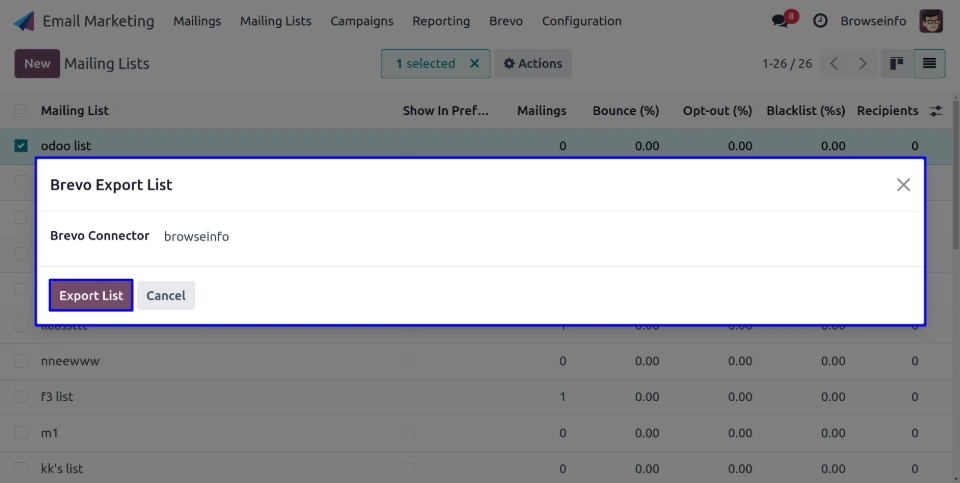Screen dimensions: 960x483
Task: Close the Brevo Export List dialog
Action: pos(903,185)
